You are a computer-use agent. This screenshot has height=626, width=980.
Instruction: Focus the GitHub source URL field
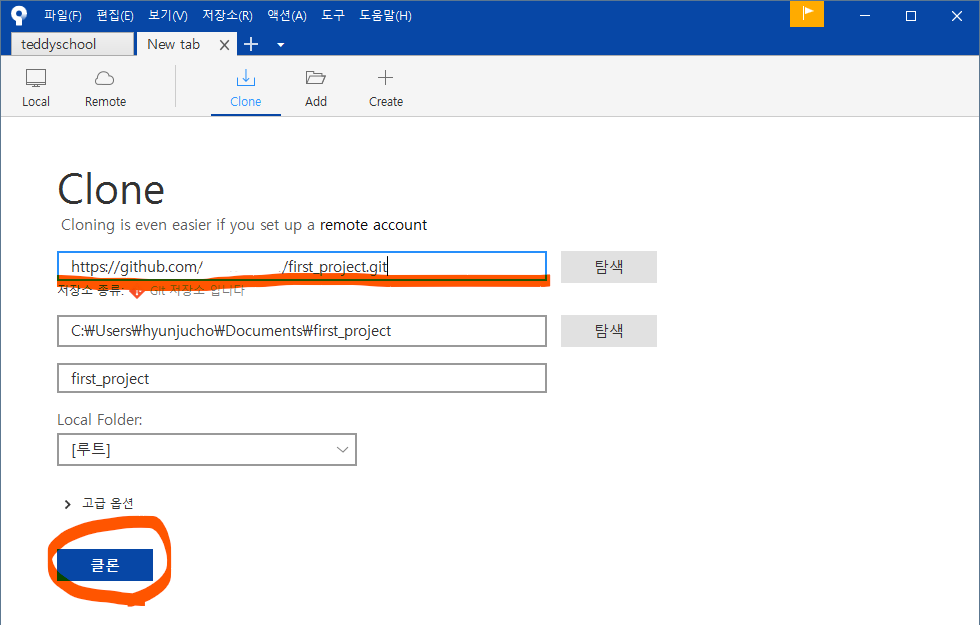coord(302,267)
